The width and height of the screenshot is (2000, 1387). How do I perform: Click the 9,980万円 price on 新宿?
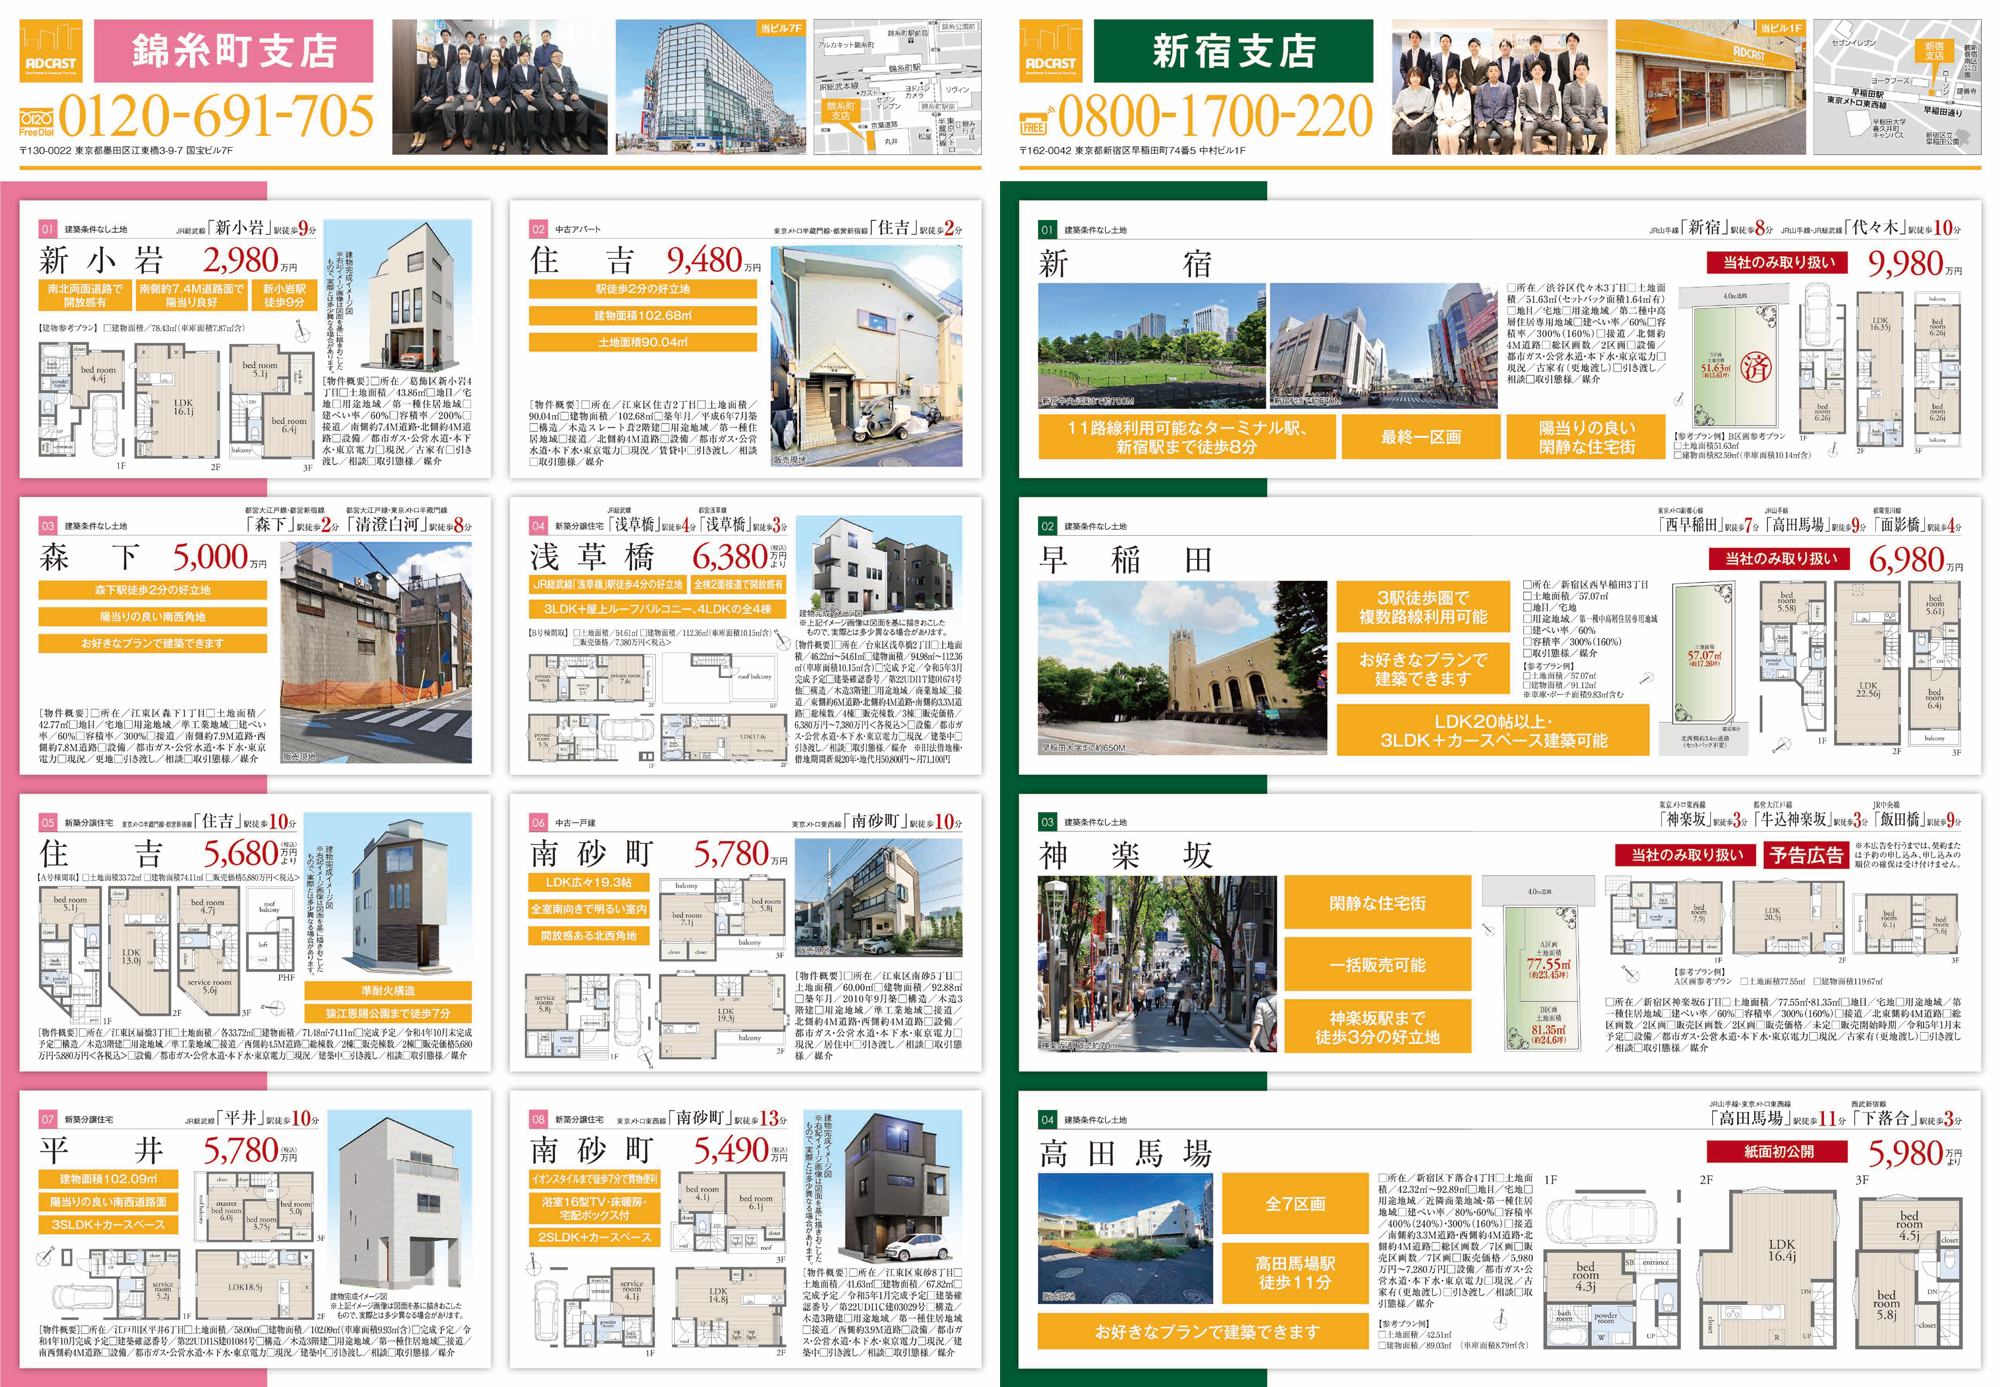(x=1916, y=264)
